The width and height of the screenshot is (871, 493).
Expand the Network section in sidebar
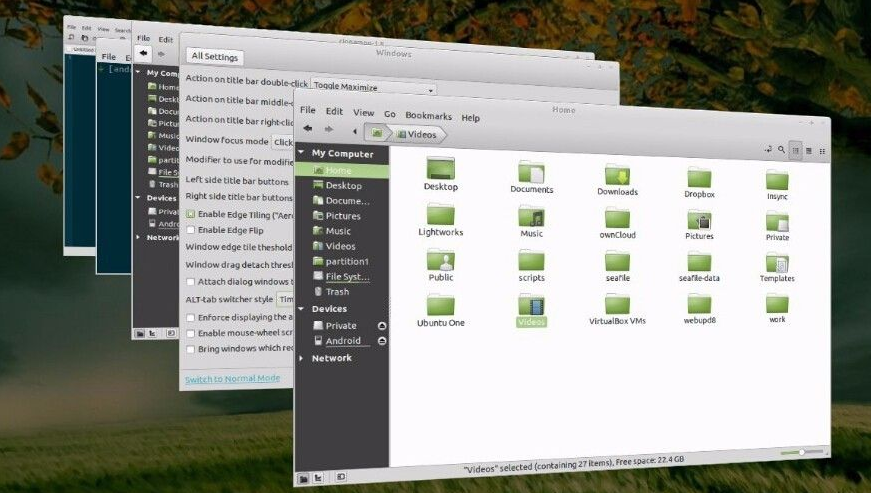coord(302,358)
